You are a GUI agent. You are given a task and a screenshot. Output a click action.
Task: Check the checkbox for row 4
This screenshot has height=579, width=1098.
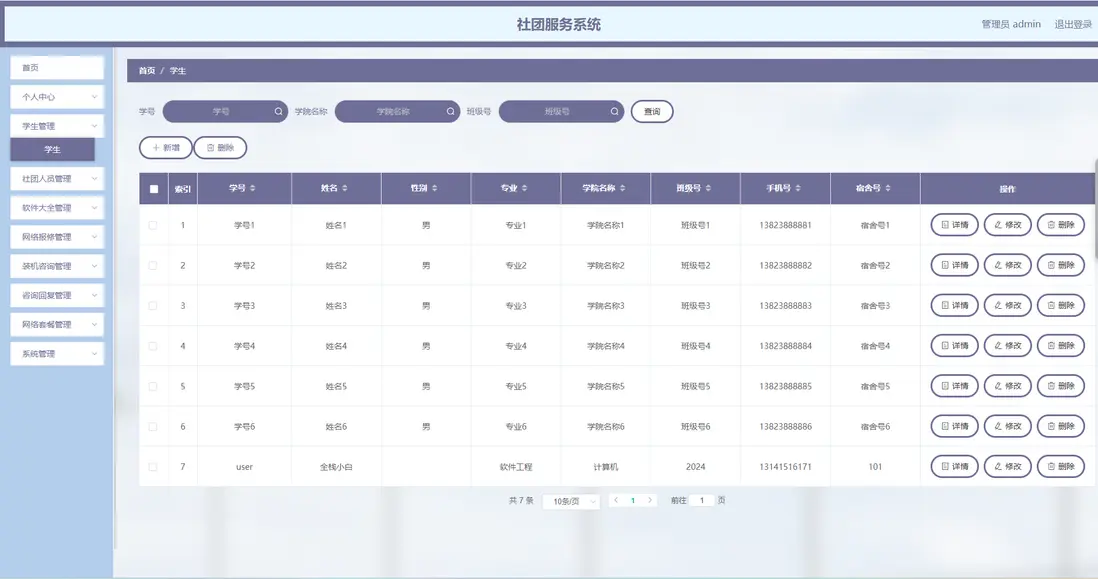[153, 346]
